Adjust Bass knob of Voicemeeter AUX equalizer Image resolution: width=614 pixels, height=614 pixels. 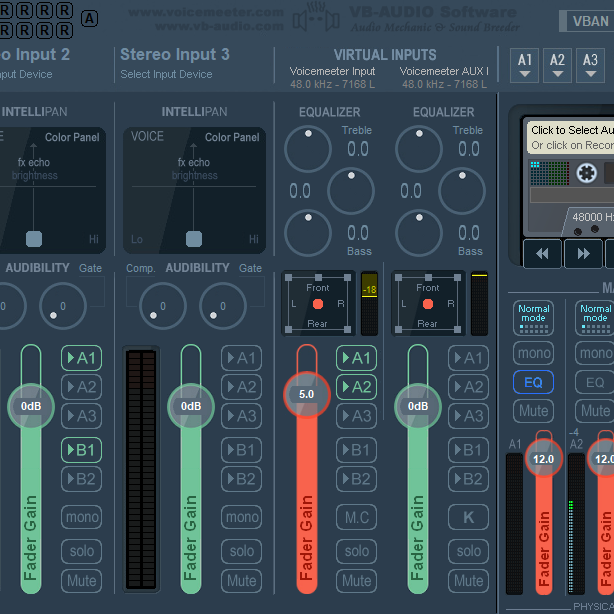[419, 233]
